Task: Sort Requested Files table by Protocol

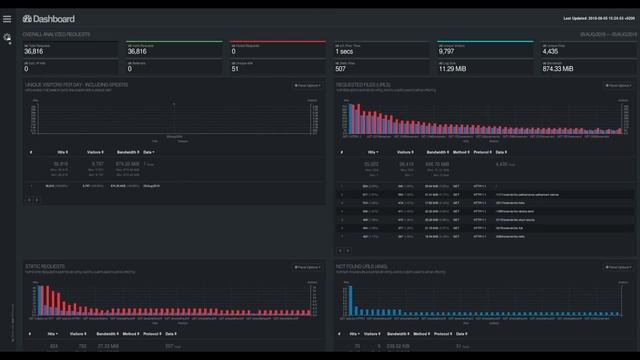Action: 482,152
